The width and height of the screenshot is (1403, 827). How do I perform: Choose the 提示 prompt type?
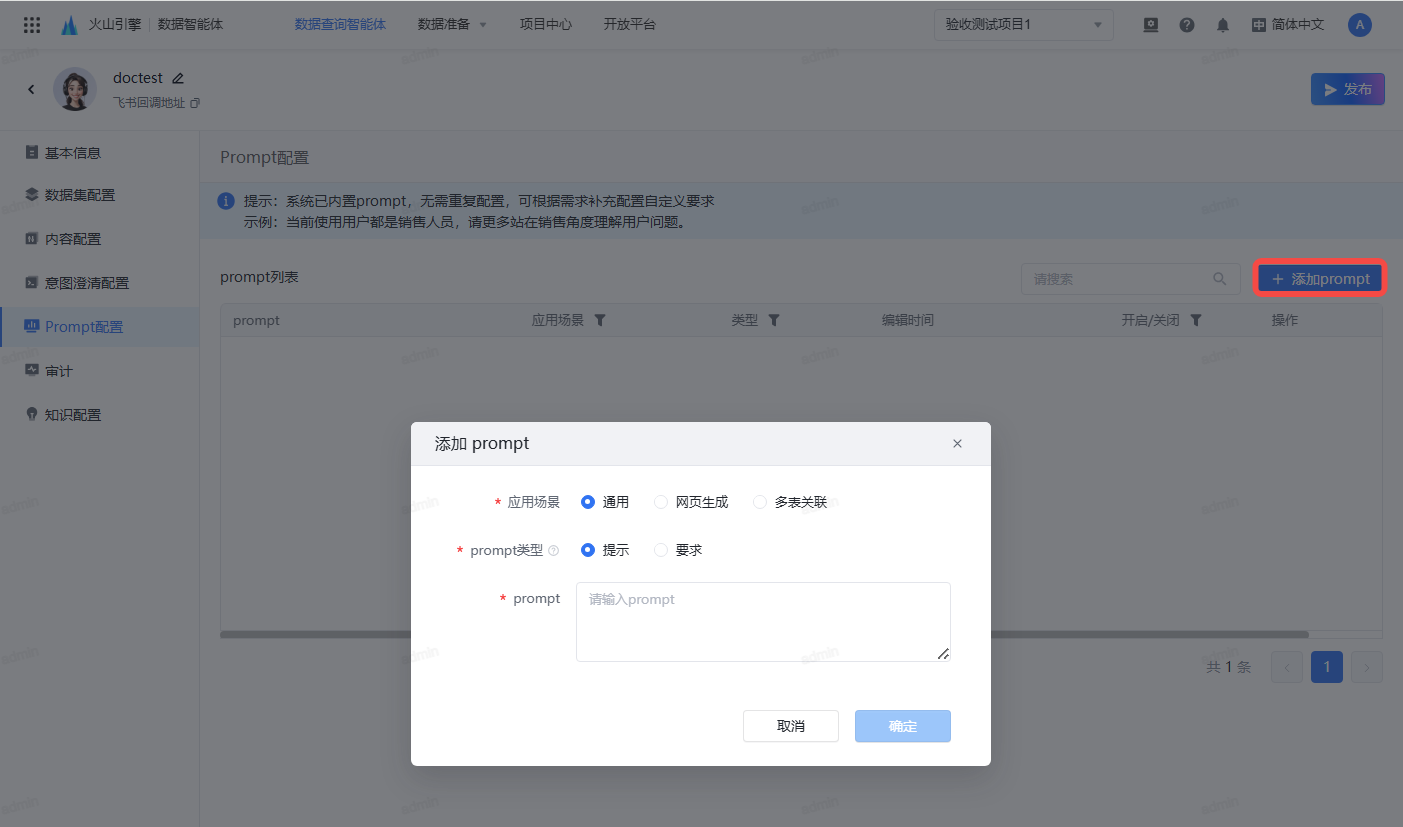coord(588,550)
